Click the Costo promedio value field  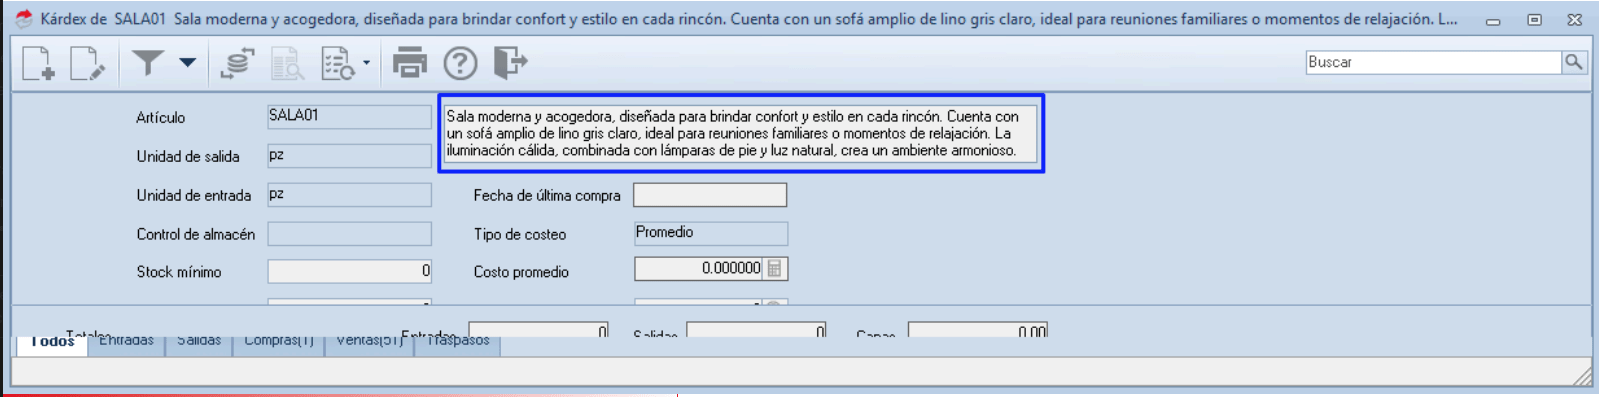[699, 268]
